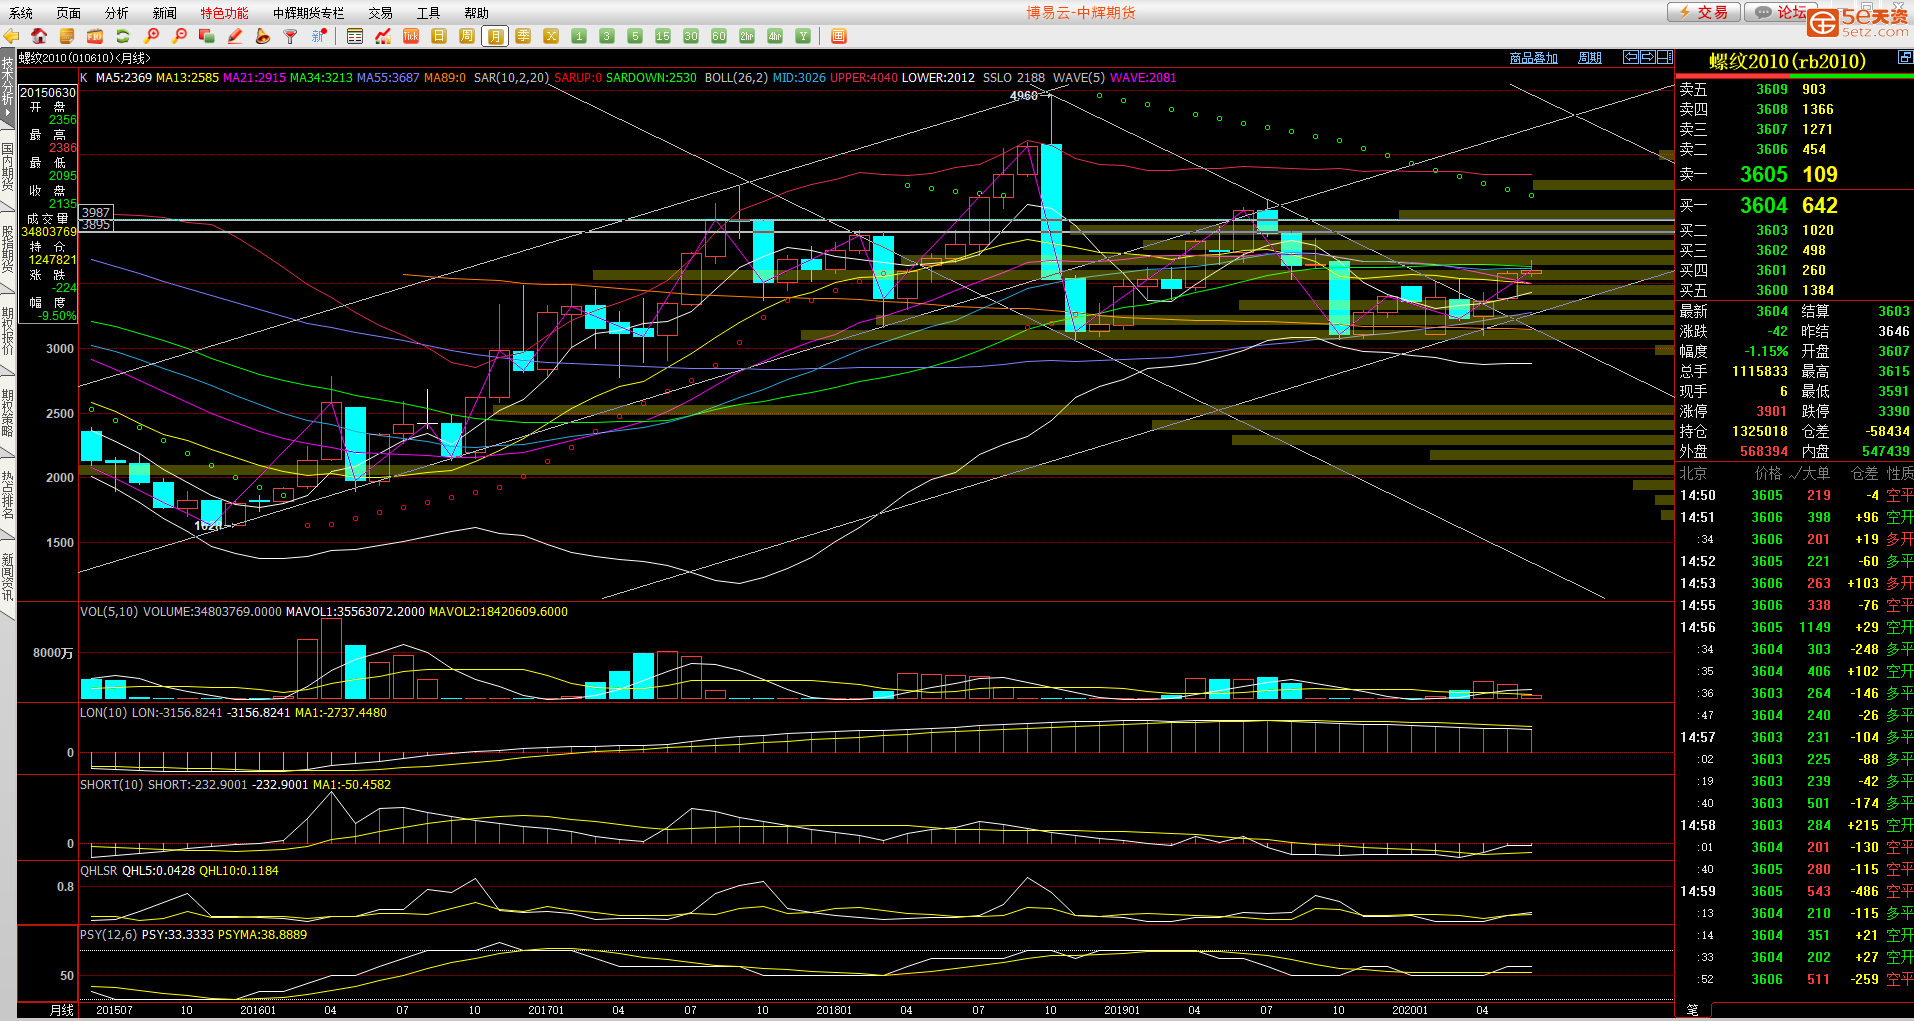Click the LON(10) indicator label
This screenshot has width=1914, height=1021.
104,713
